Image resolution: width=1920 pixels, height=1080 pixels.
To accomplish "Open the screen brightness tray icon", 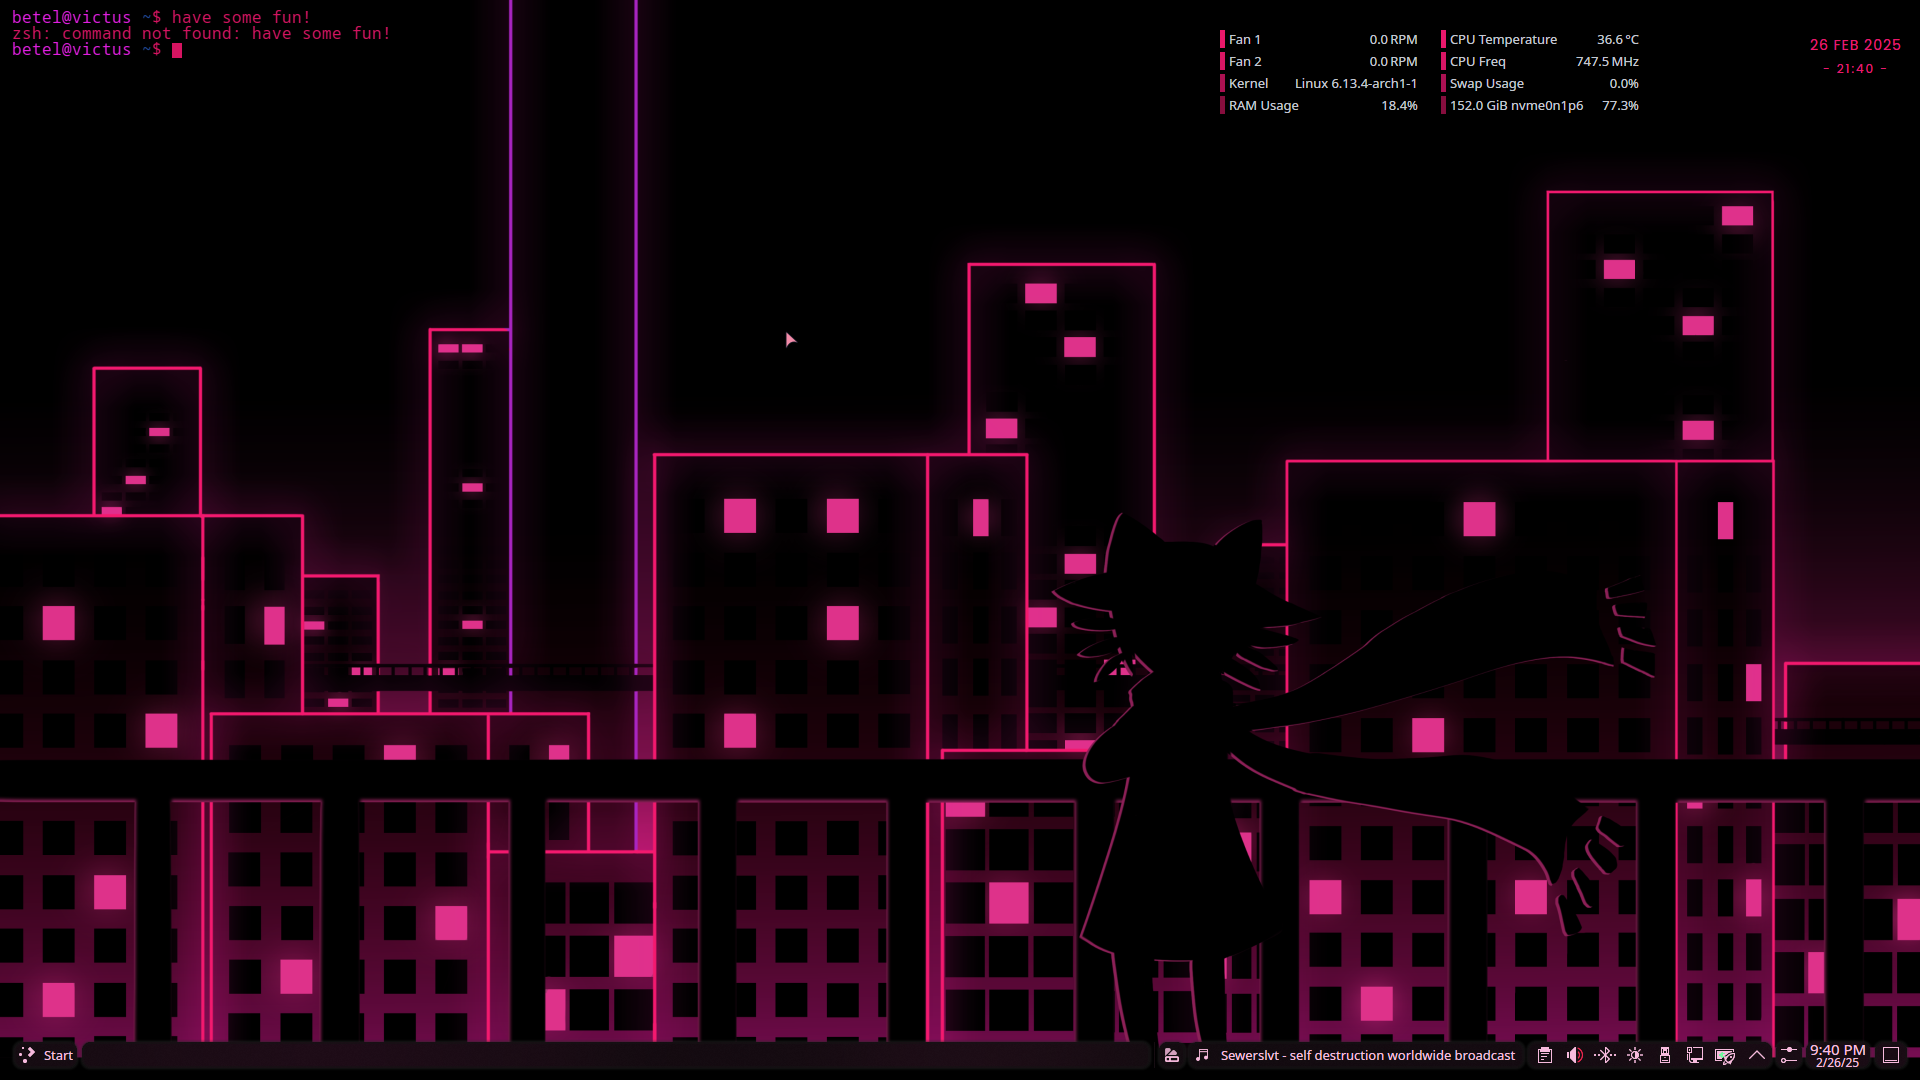I will click(1635, 1055).
